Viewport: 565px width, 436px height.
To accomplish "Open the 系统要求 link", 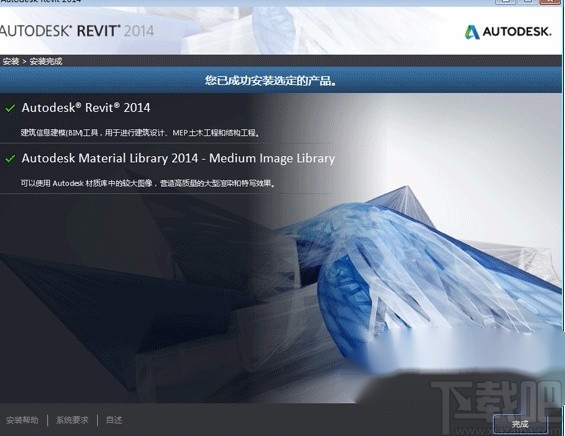I will tap(72, 420).
